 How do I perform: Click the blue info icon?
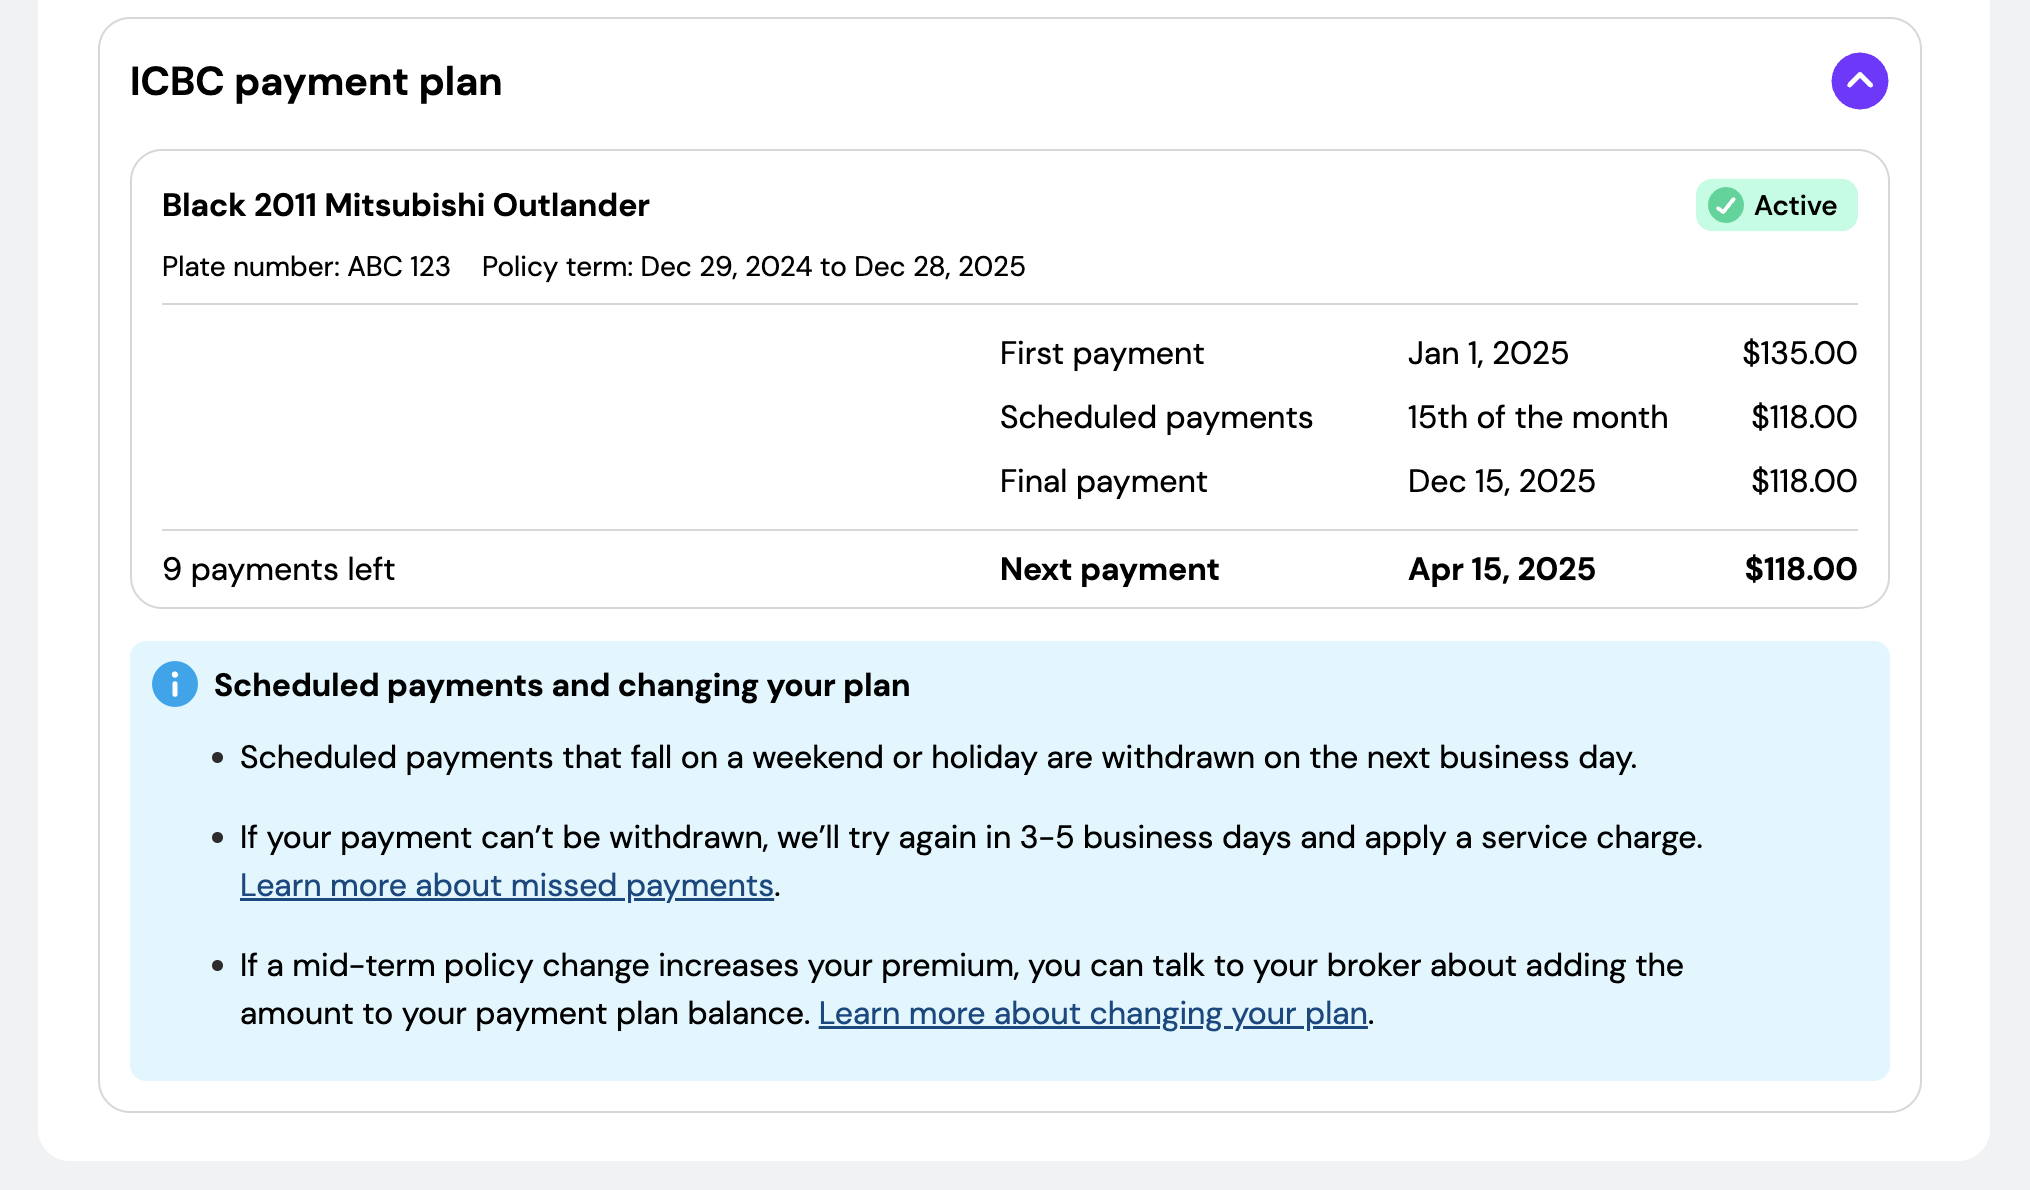point(175,685)
